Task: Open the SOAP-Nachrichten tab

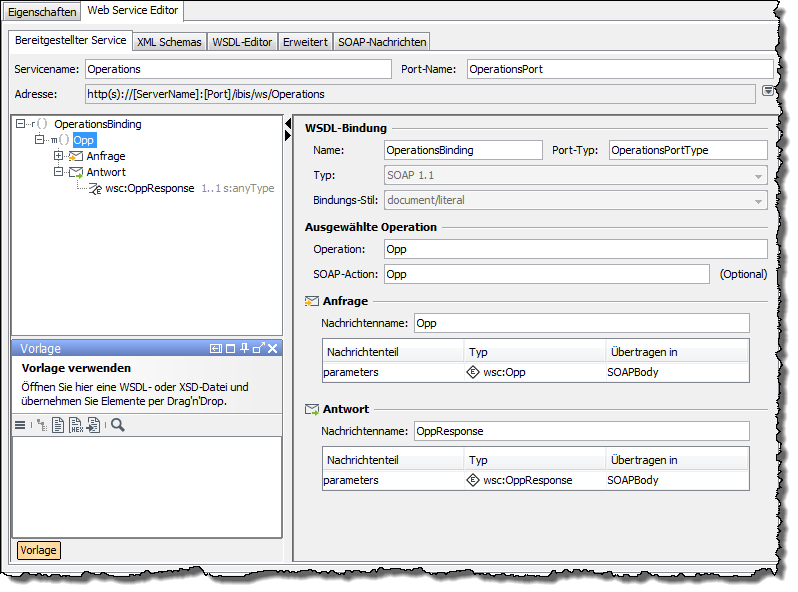Action: point(382,42)
